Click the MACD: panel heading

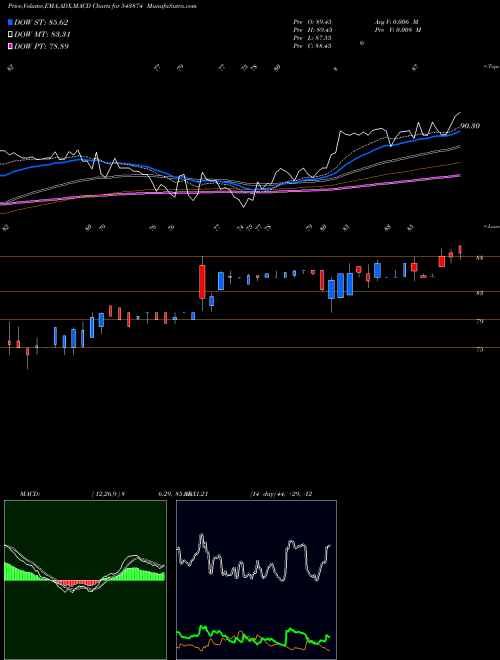click(x=30, y=494)
